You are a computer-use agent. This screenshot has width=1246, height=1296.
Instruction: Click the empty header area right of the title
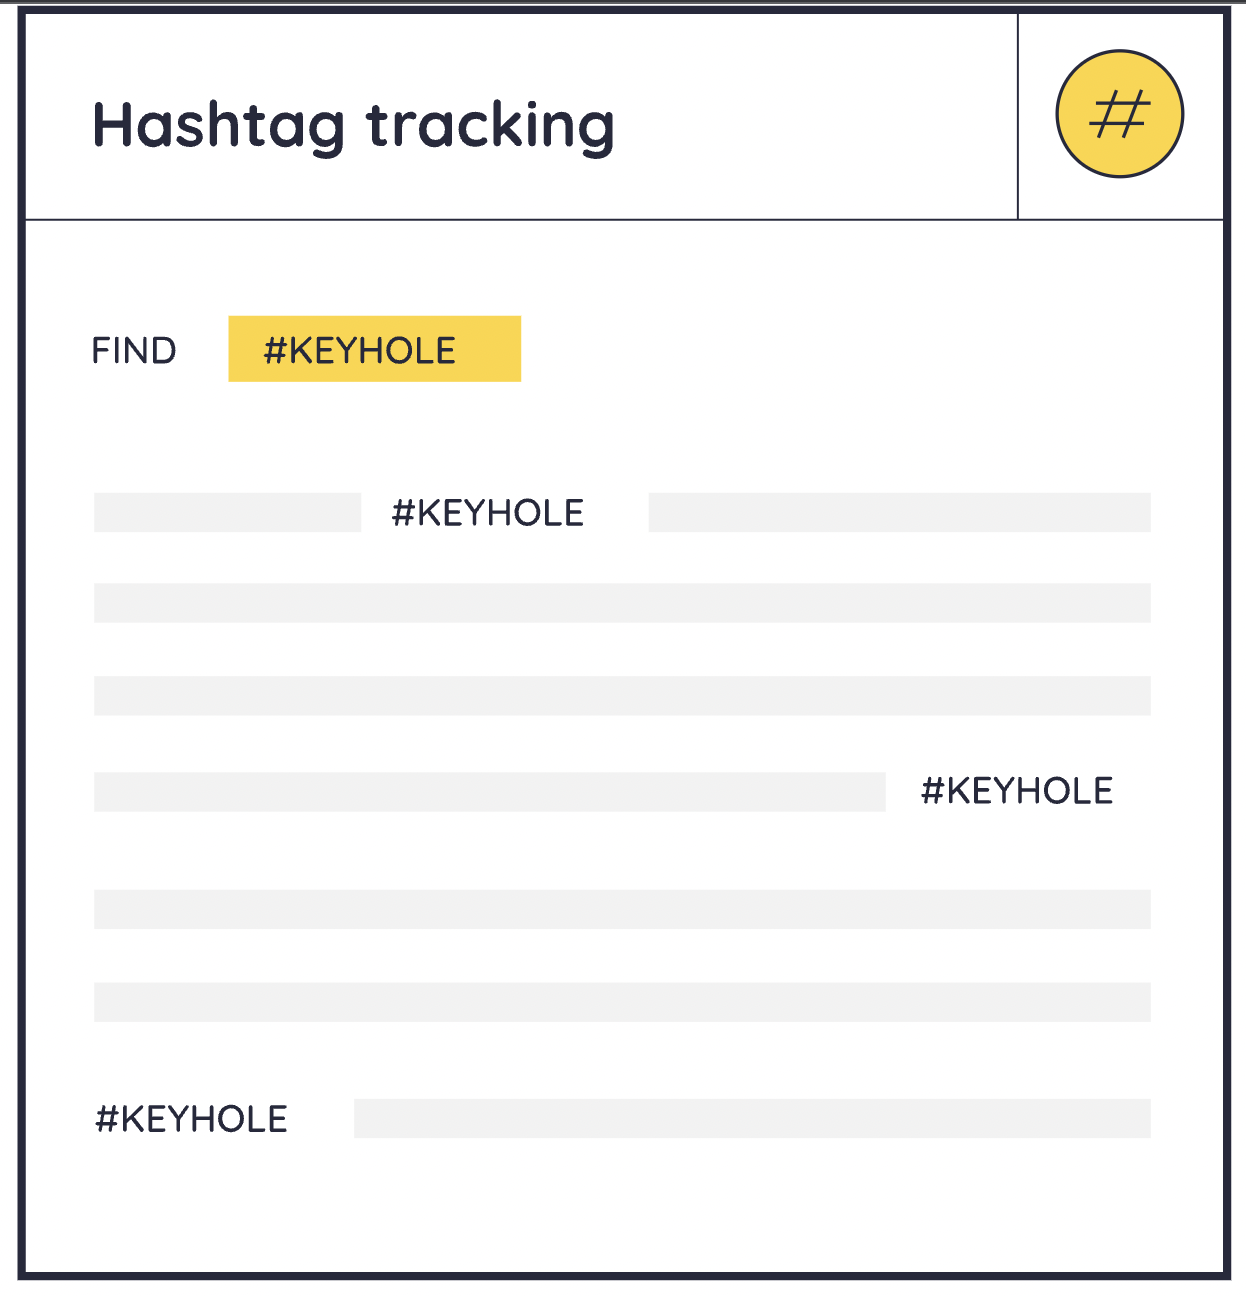coord(815,116)
